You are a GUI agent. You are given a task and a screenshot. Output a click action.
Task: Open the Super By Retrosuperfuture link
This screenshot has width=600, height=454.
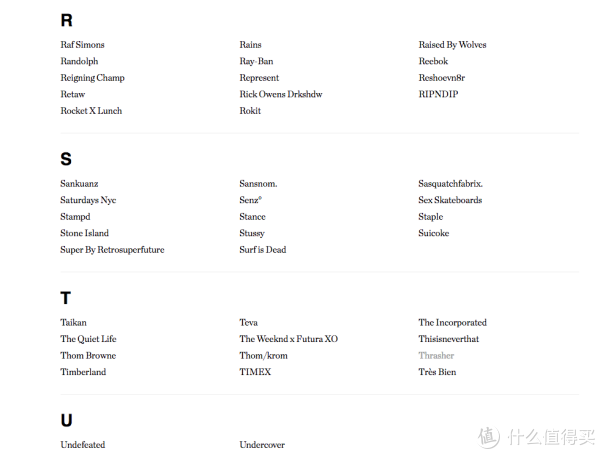112,250
